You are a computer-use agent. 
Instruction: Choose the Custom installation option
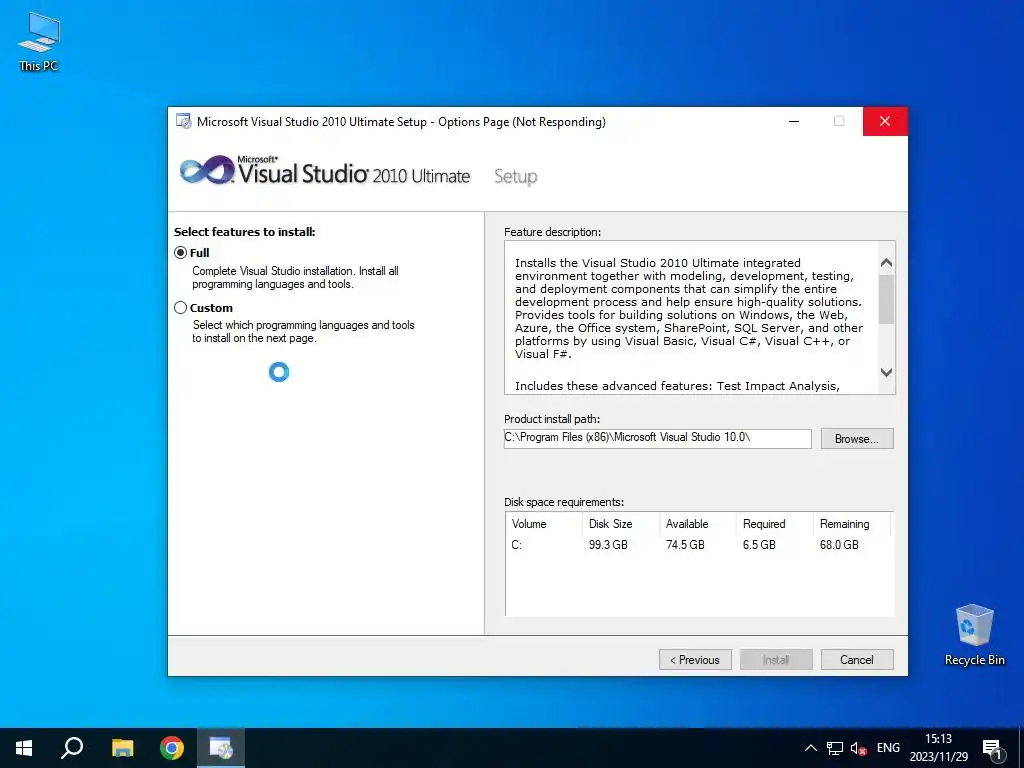[181, 308]
